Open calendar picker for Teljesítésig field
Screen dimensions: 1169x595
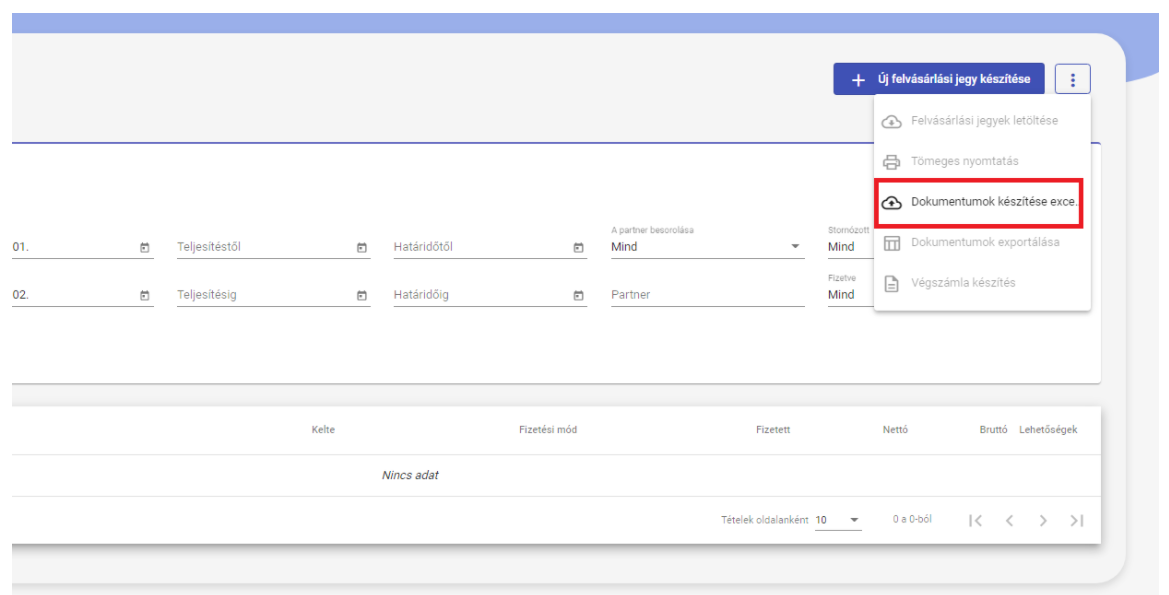362,295
